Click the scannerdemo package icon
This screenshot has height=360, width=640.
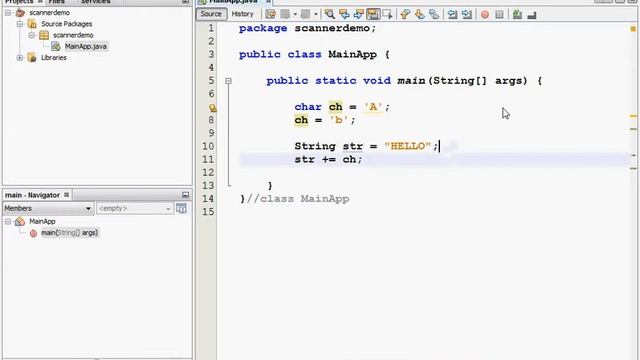(44, 35)
